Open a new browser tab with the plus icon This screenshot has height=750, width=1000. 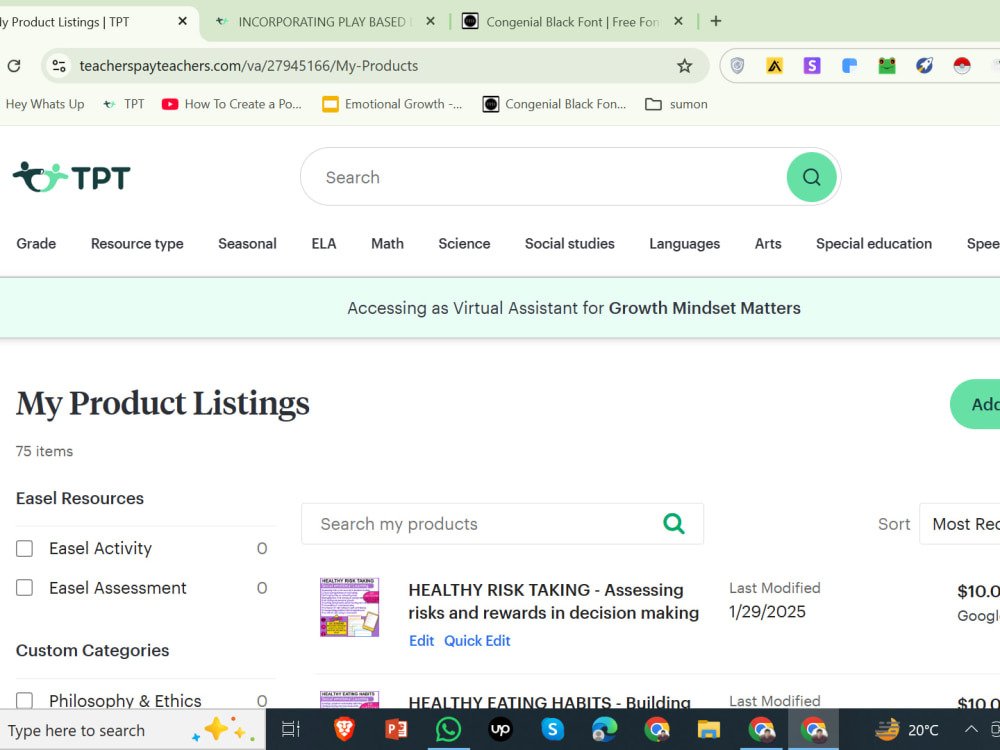tap(716, 21)
